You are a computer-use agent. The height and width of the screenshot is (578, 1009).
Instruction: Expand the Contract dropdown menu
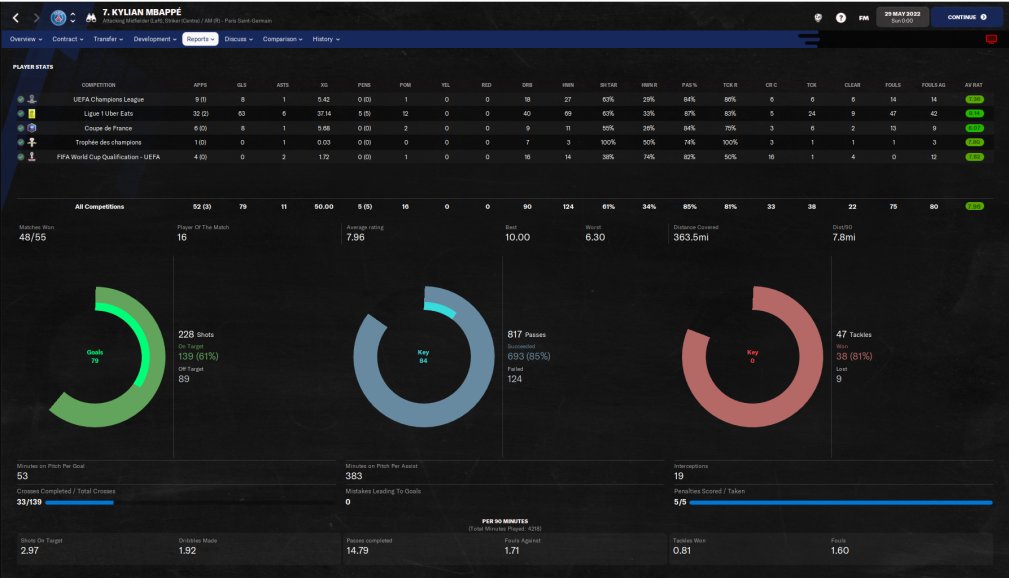coord(68,39)
